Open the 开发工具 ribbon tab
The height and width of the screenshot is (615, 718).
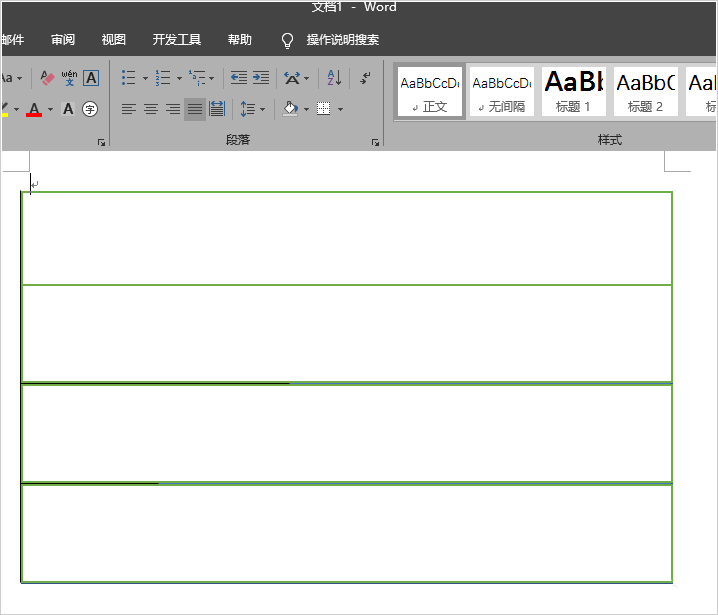[177, 40]
